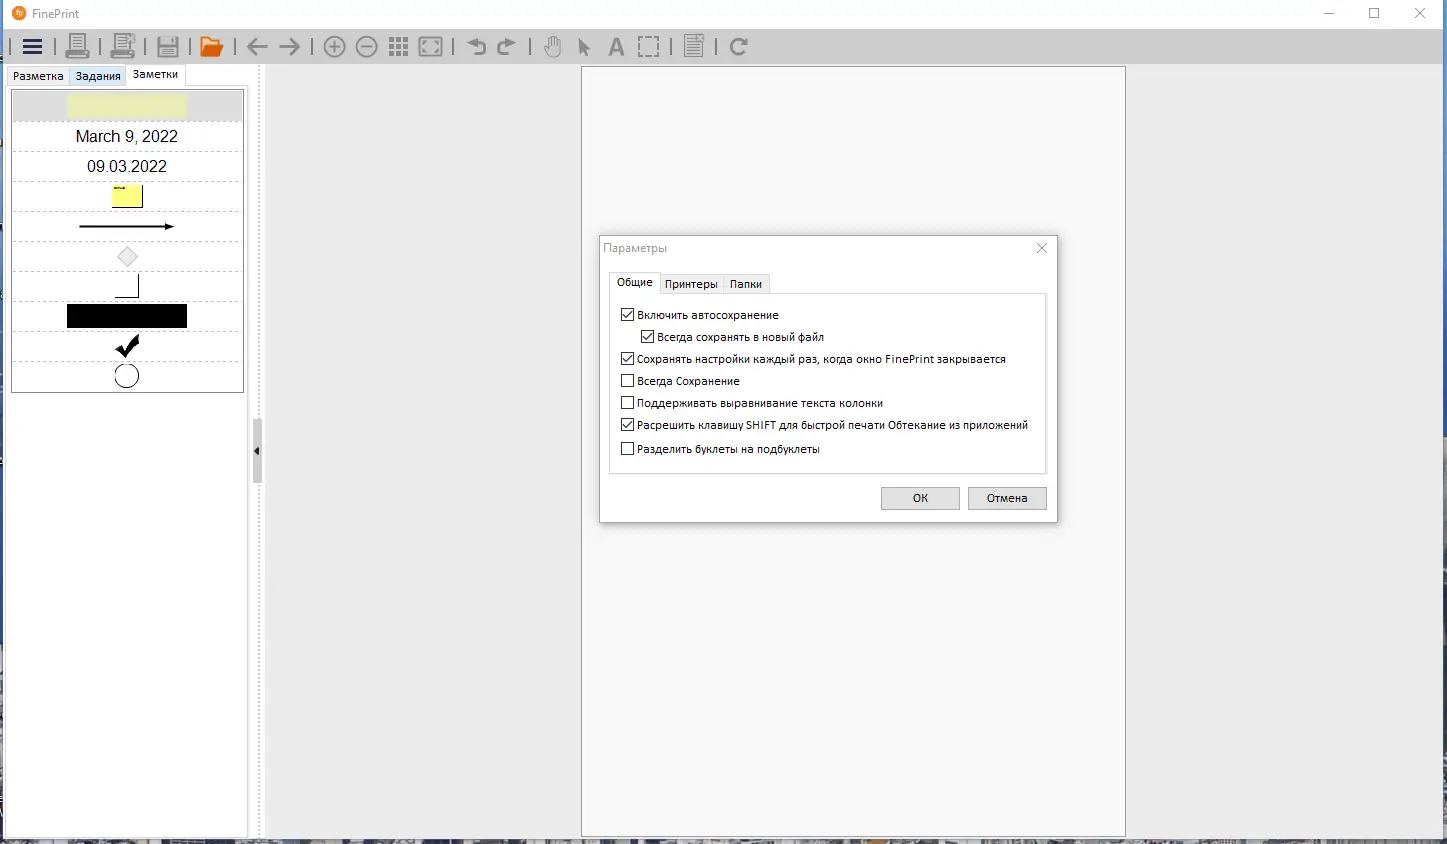Go to previous page with left arrow
The image size is (1447, 844).
[257, 46]
